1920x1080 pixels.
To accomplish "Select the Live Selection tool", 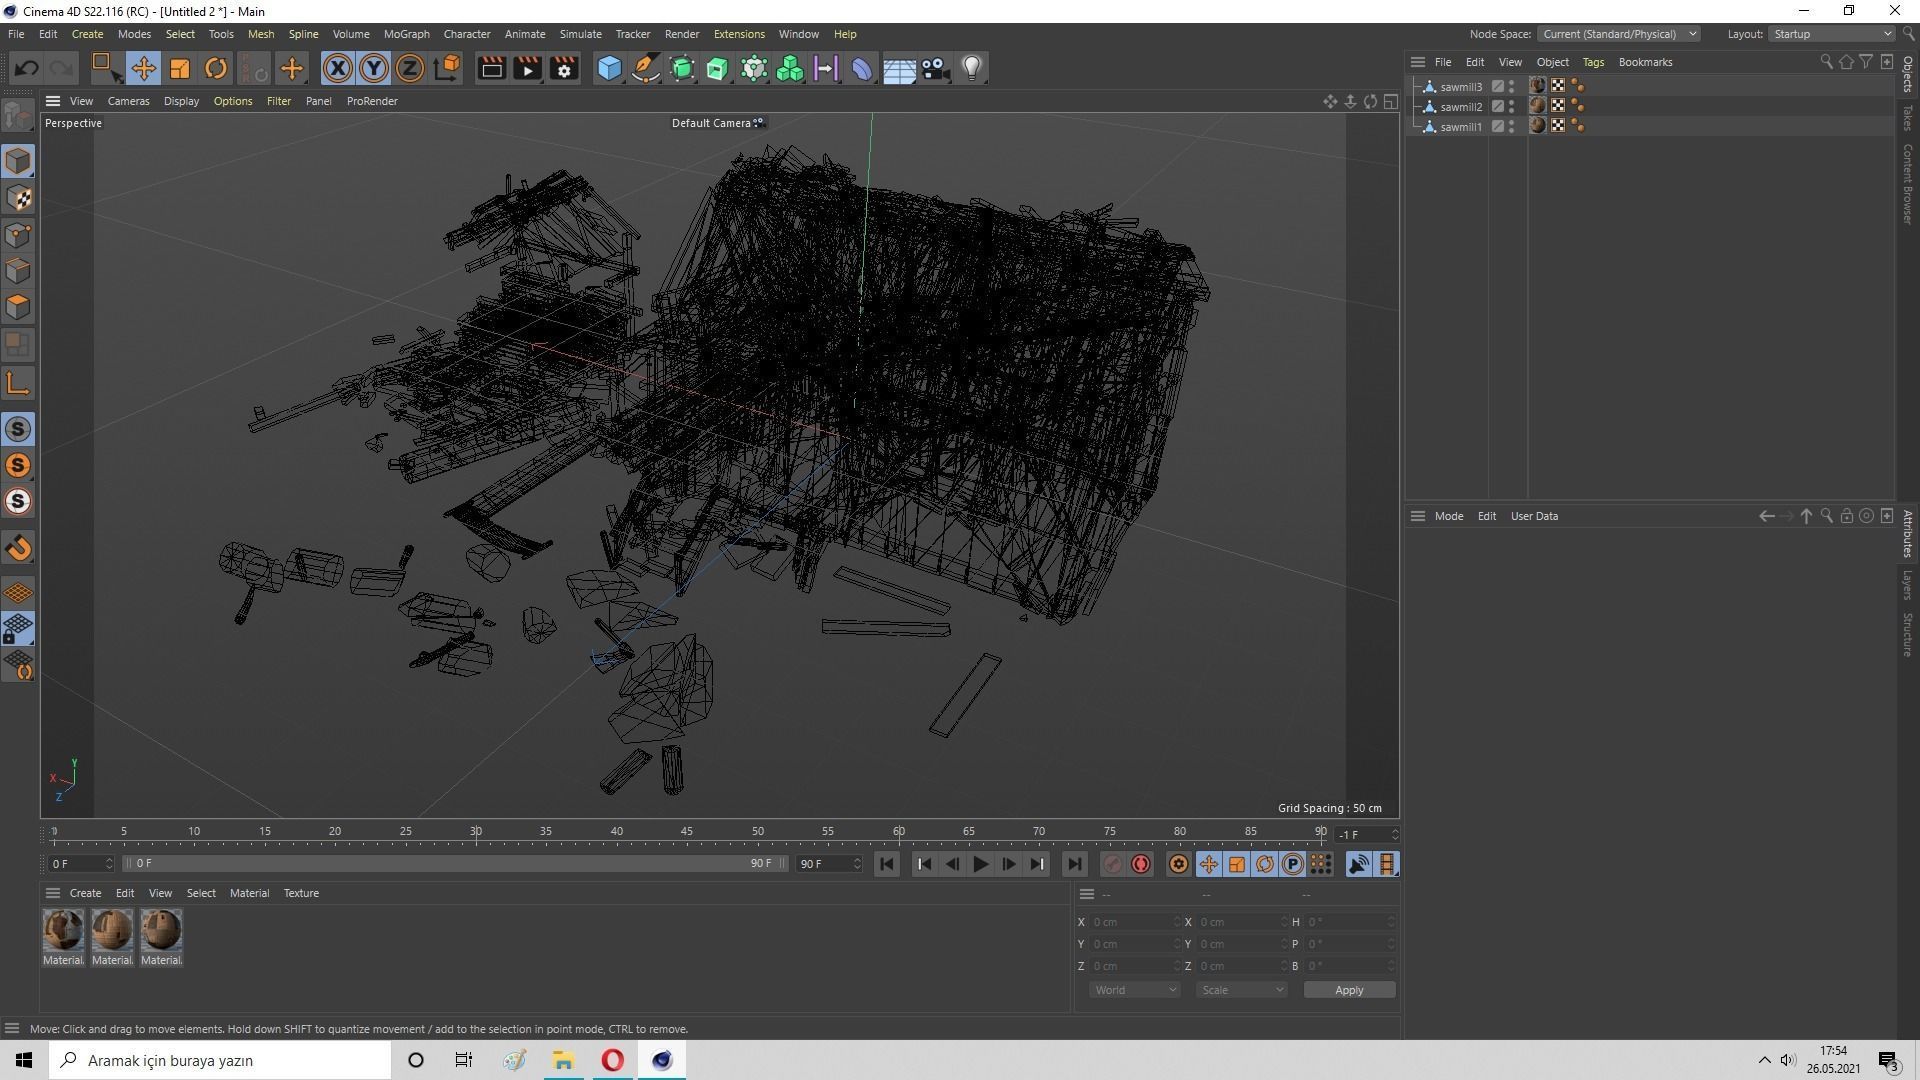I will (105, 68).
